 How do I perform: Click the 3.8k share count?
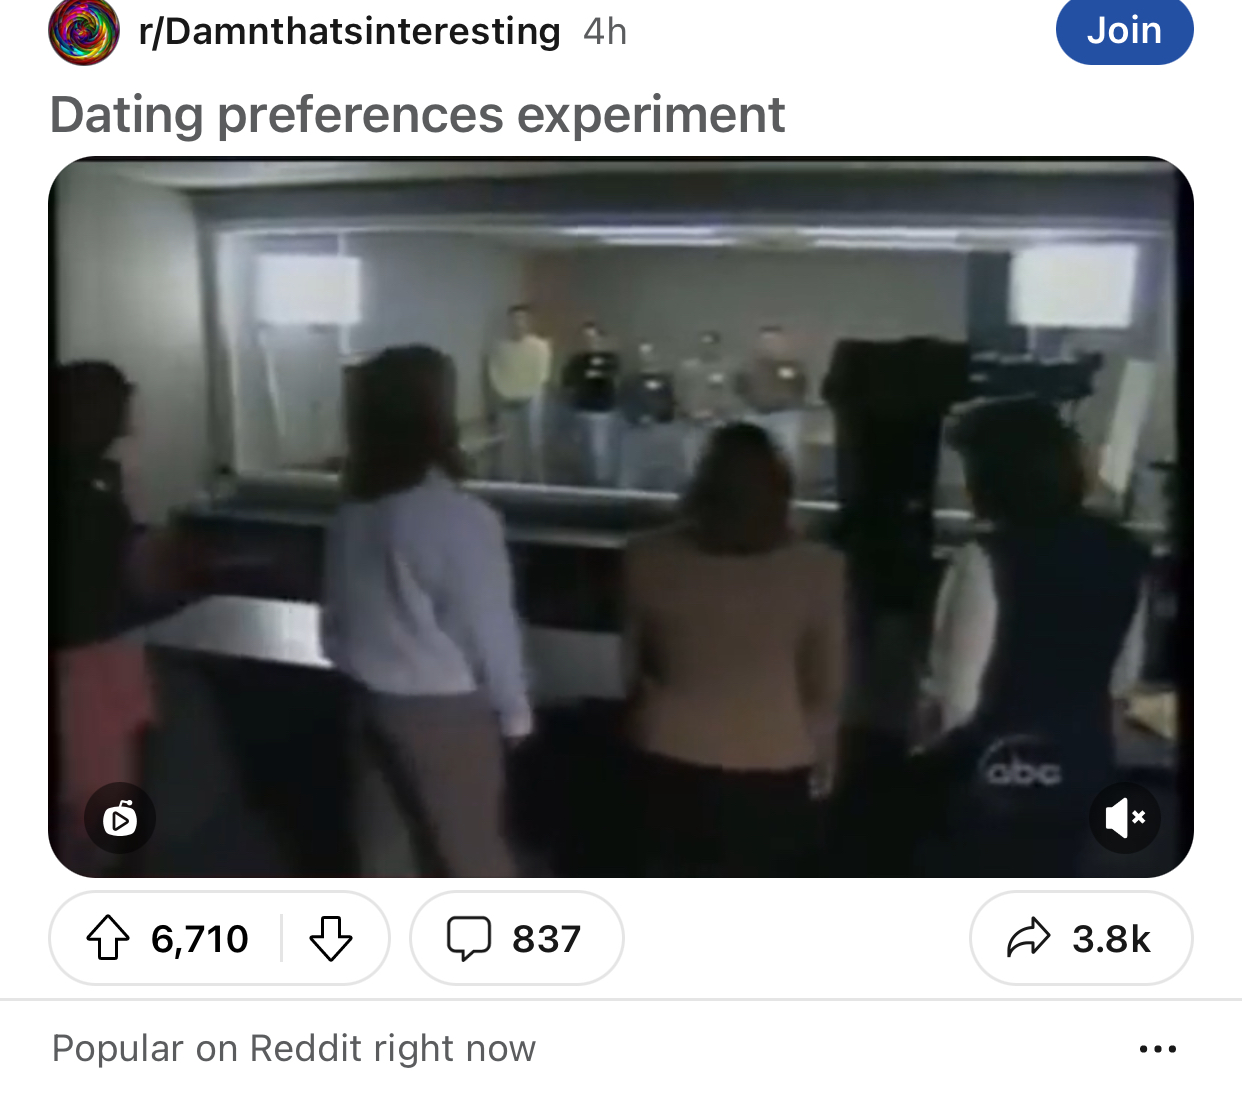click(1111, 939)
